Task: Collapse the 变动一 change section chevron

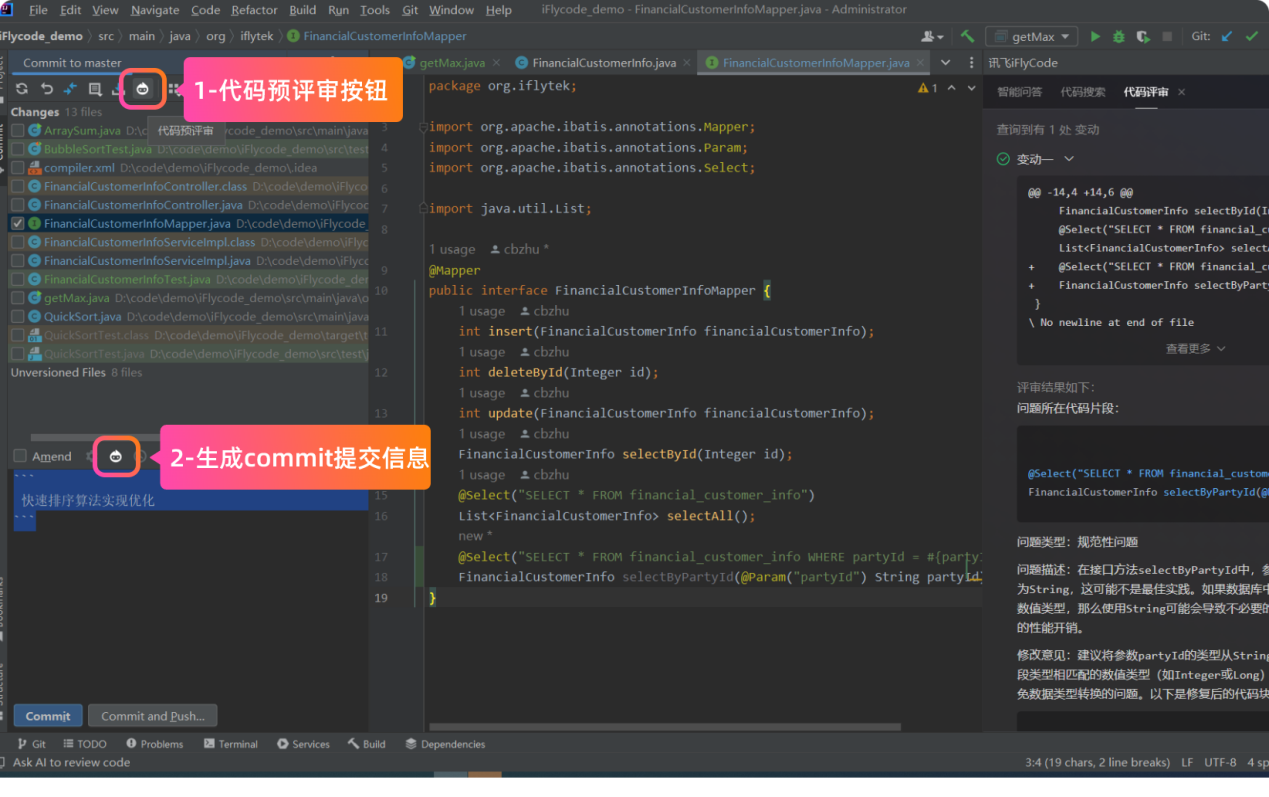Action: click(x=1069, y=159)
